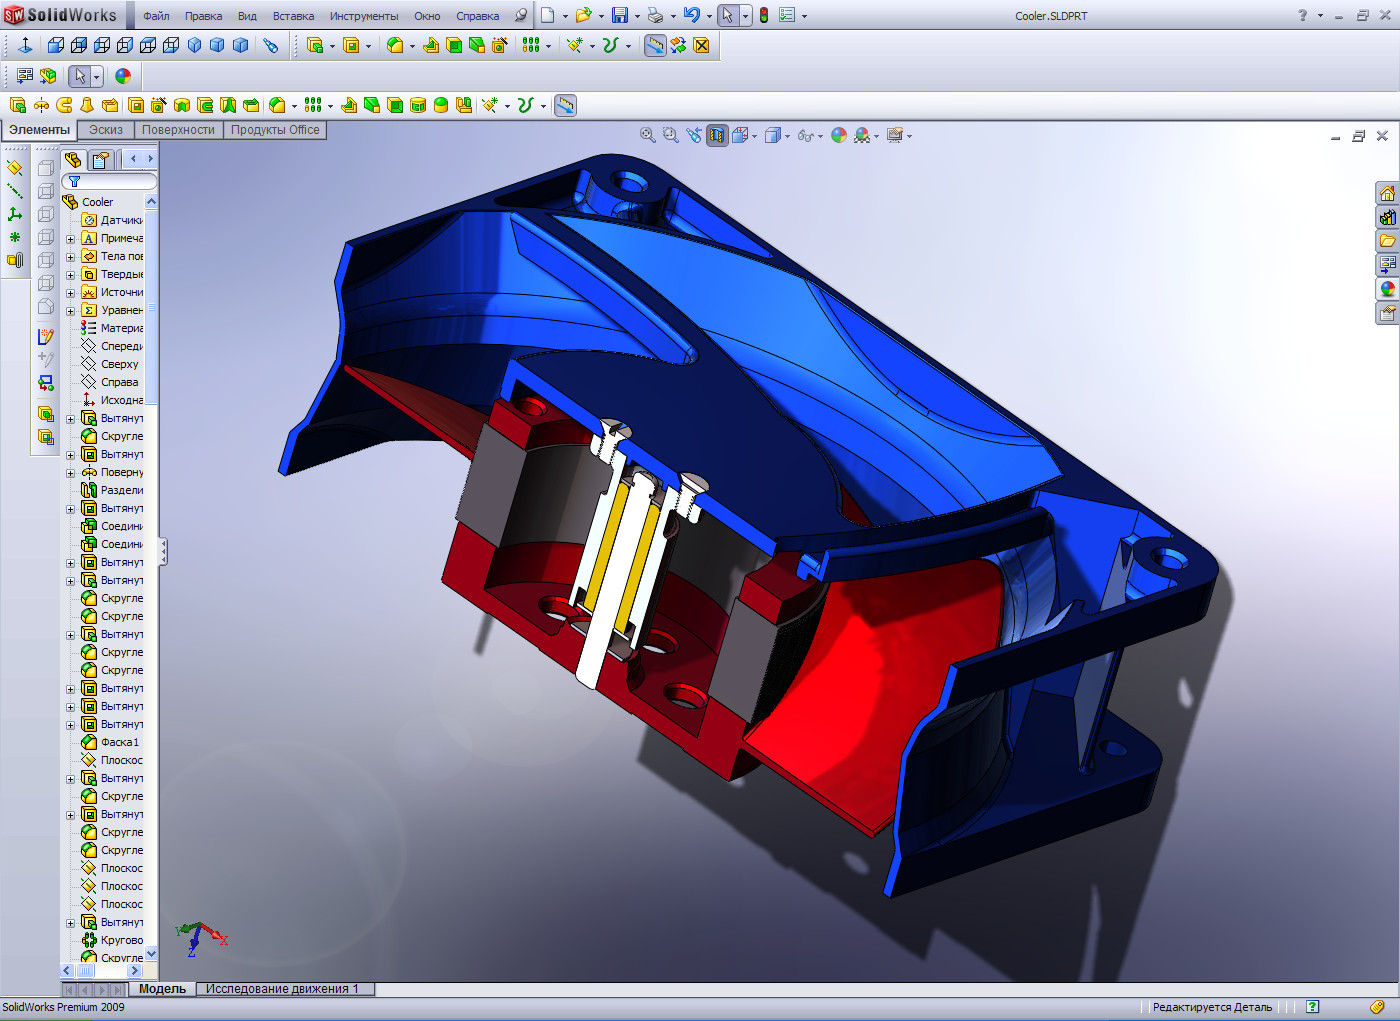
Task: Click the Coordinate System icon
Action: (x=14, y=214)
